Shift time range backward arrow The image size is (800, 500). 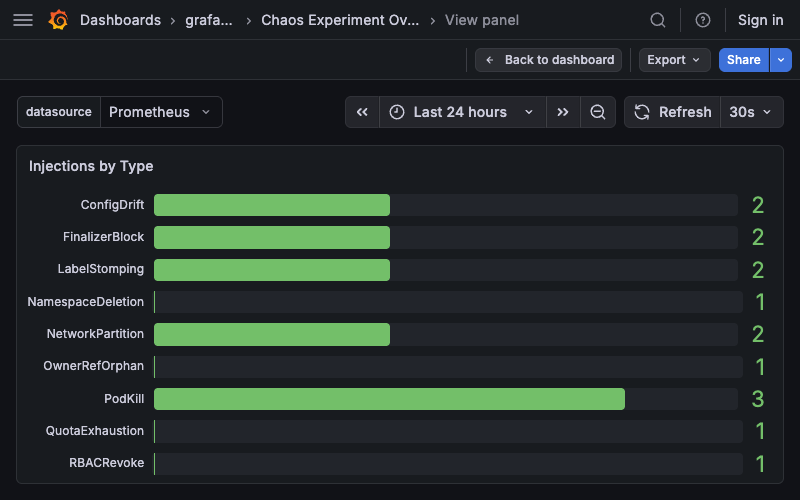coord(362,112)
